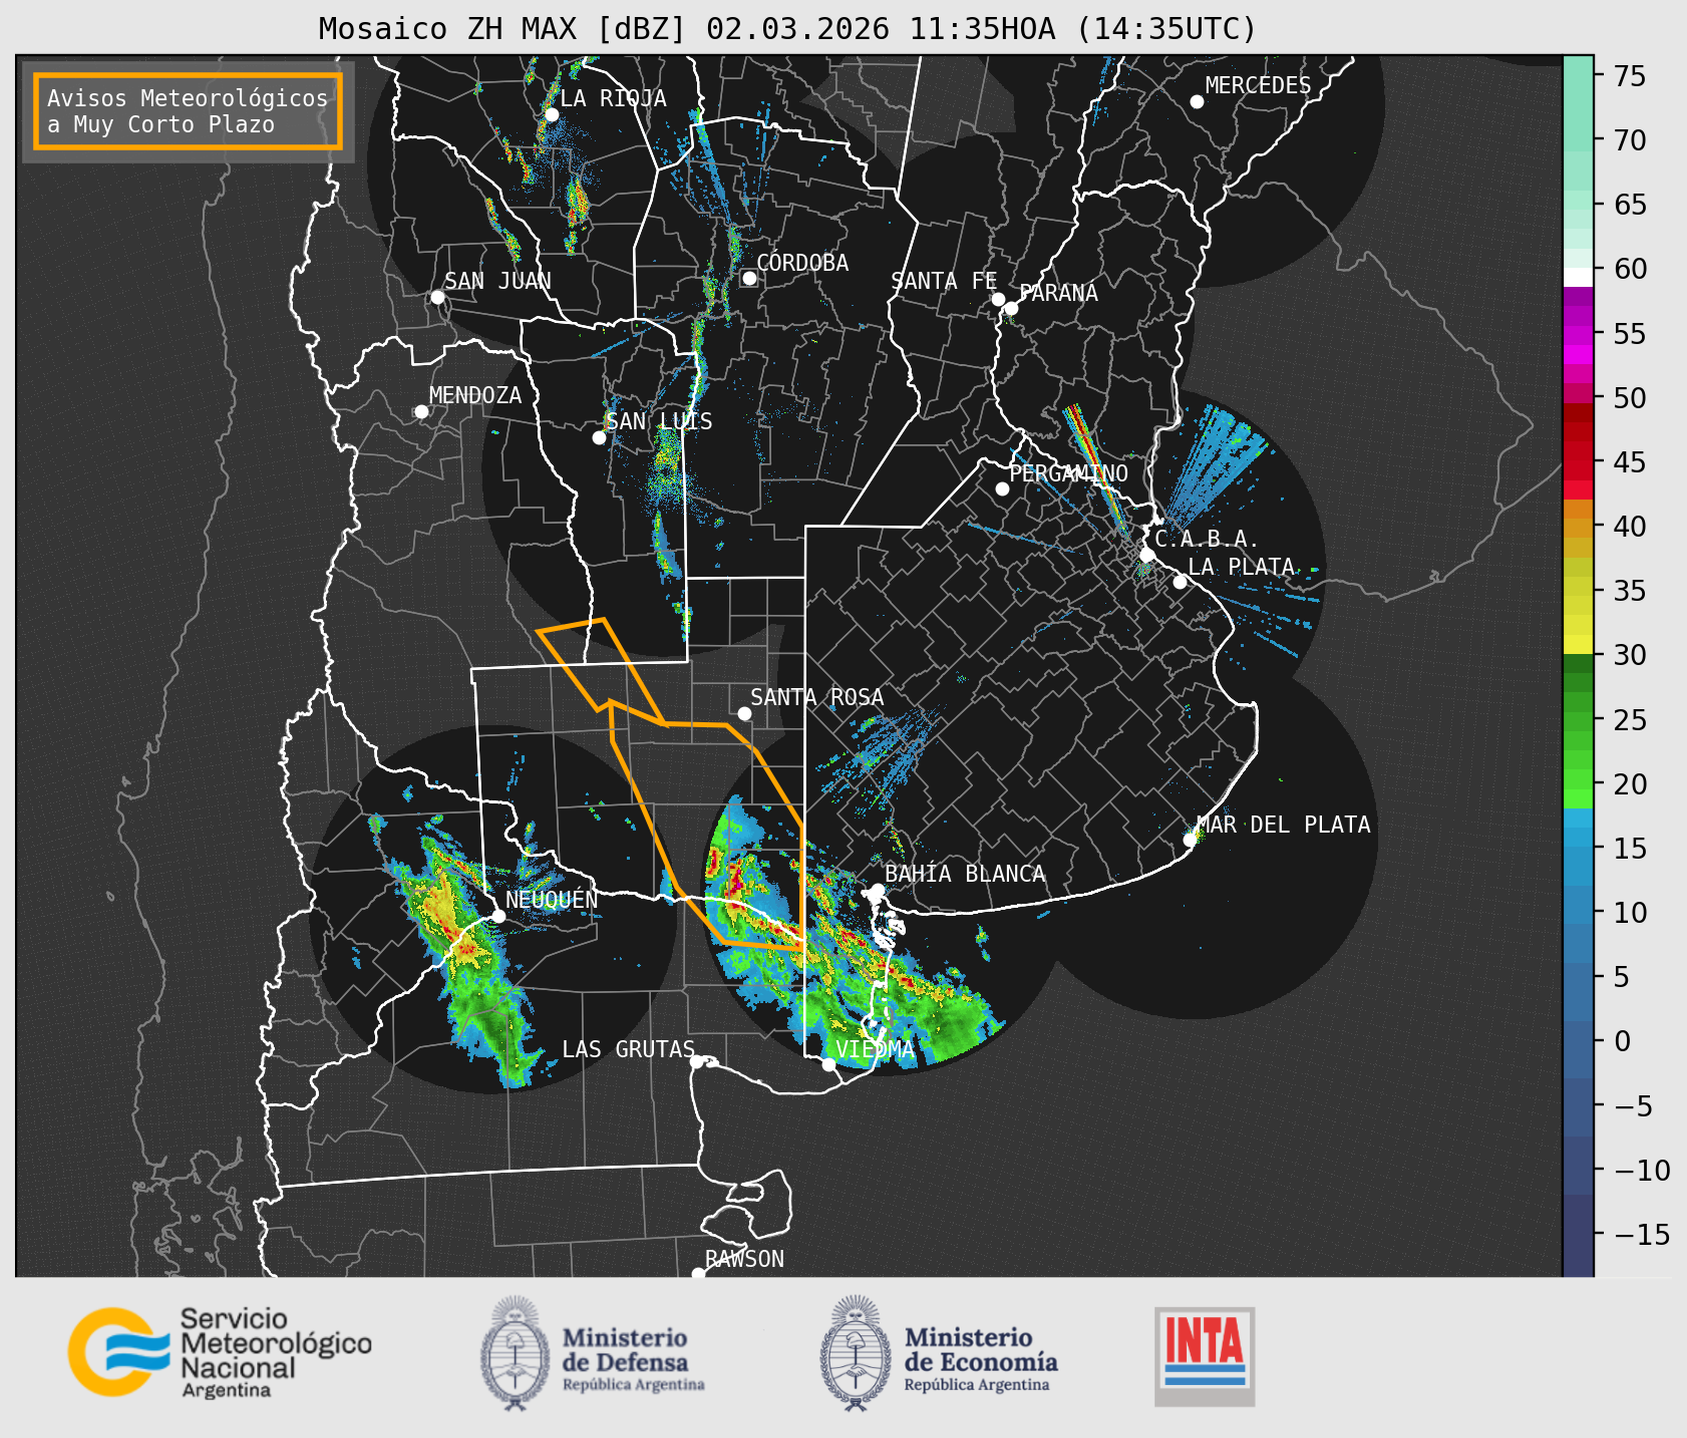Click the NEUQUÉN city marker dot
The image size is (1687, 1438).
tap(498, 916)
